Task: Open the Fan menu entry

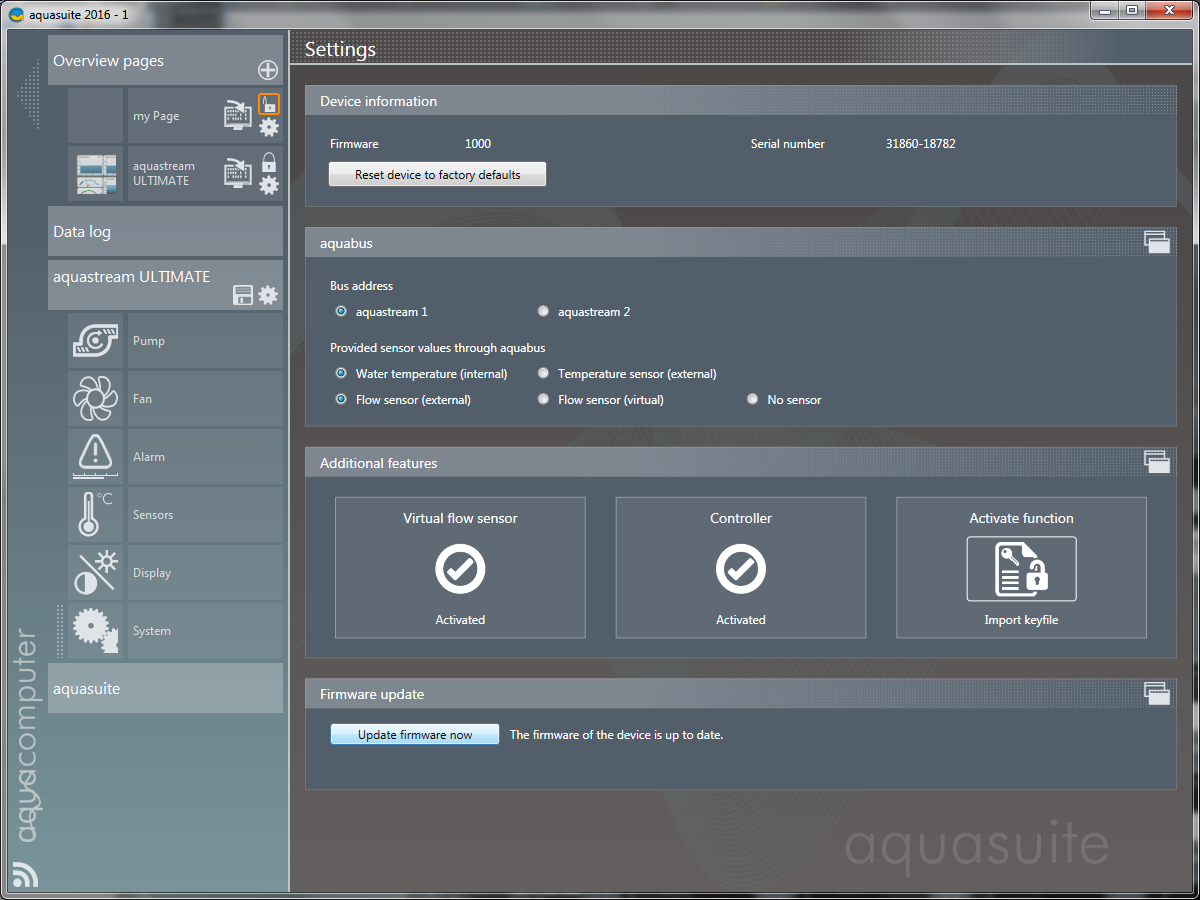Action: coord(205,399)
